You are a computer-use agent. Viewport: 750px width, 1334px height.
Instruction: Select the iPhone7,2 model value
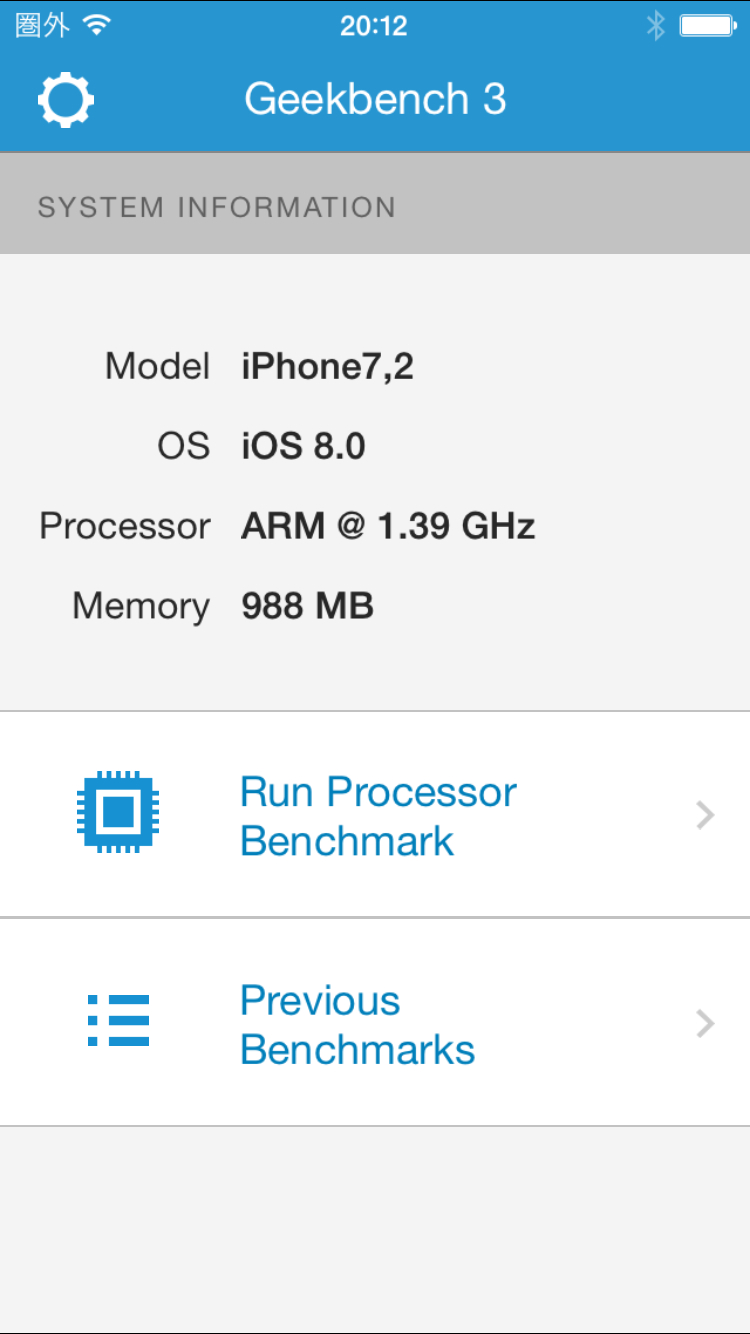[327, 367]
